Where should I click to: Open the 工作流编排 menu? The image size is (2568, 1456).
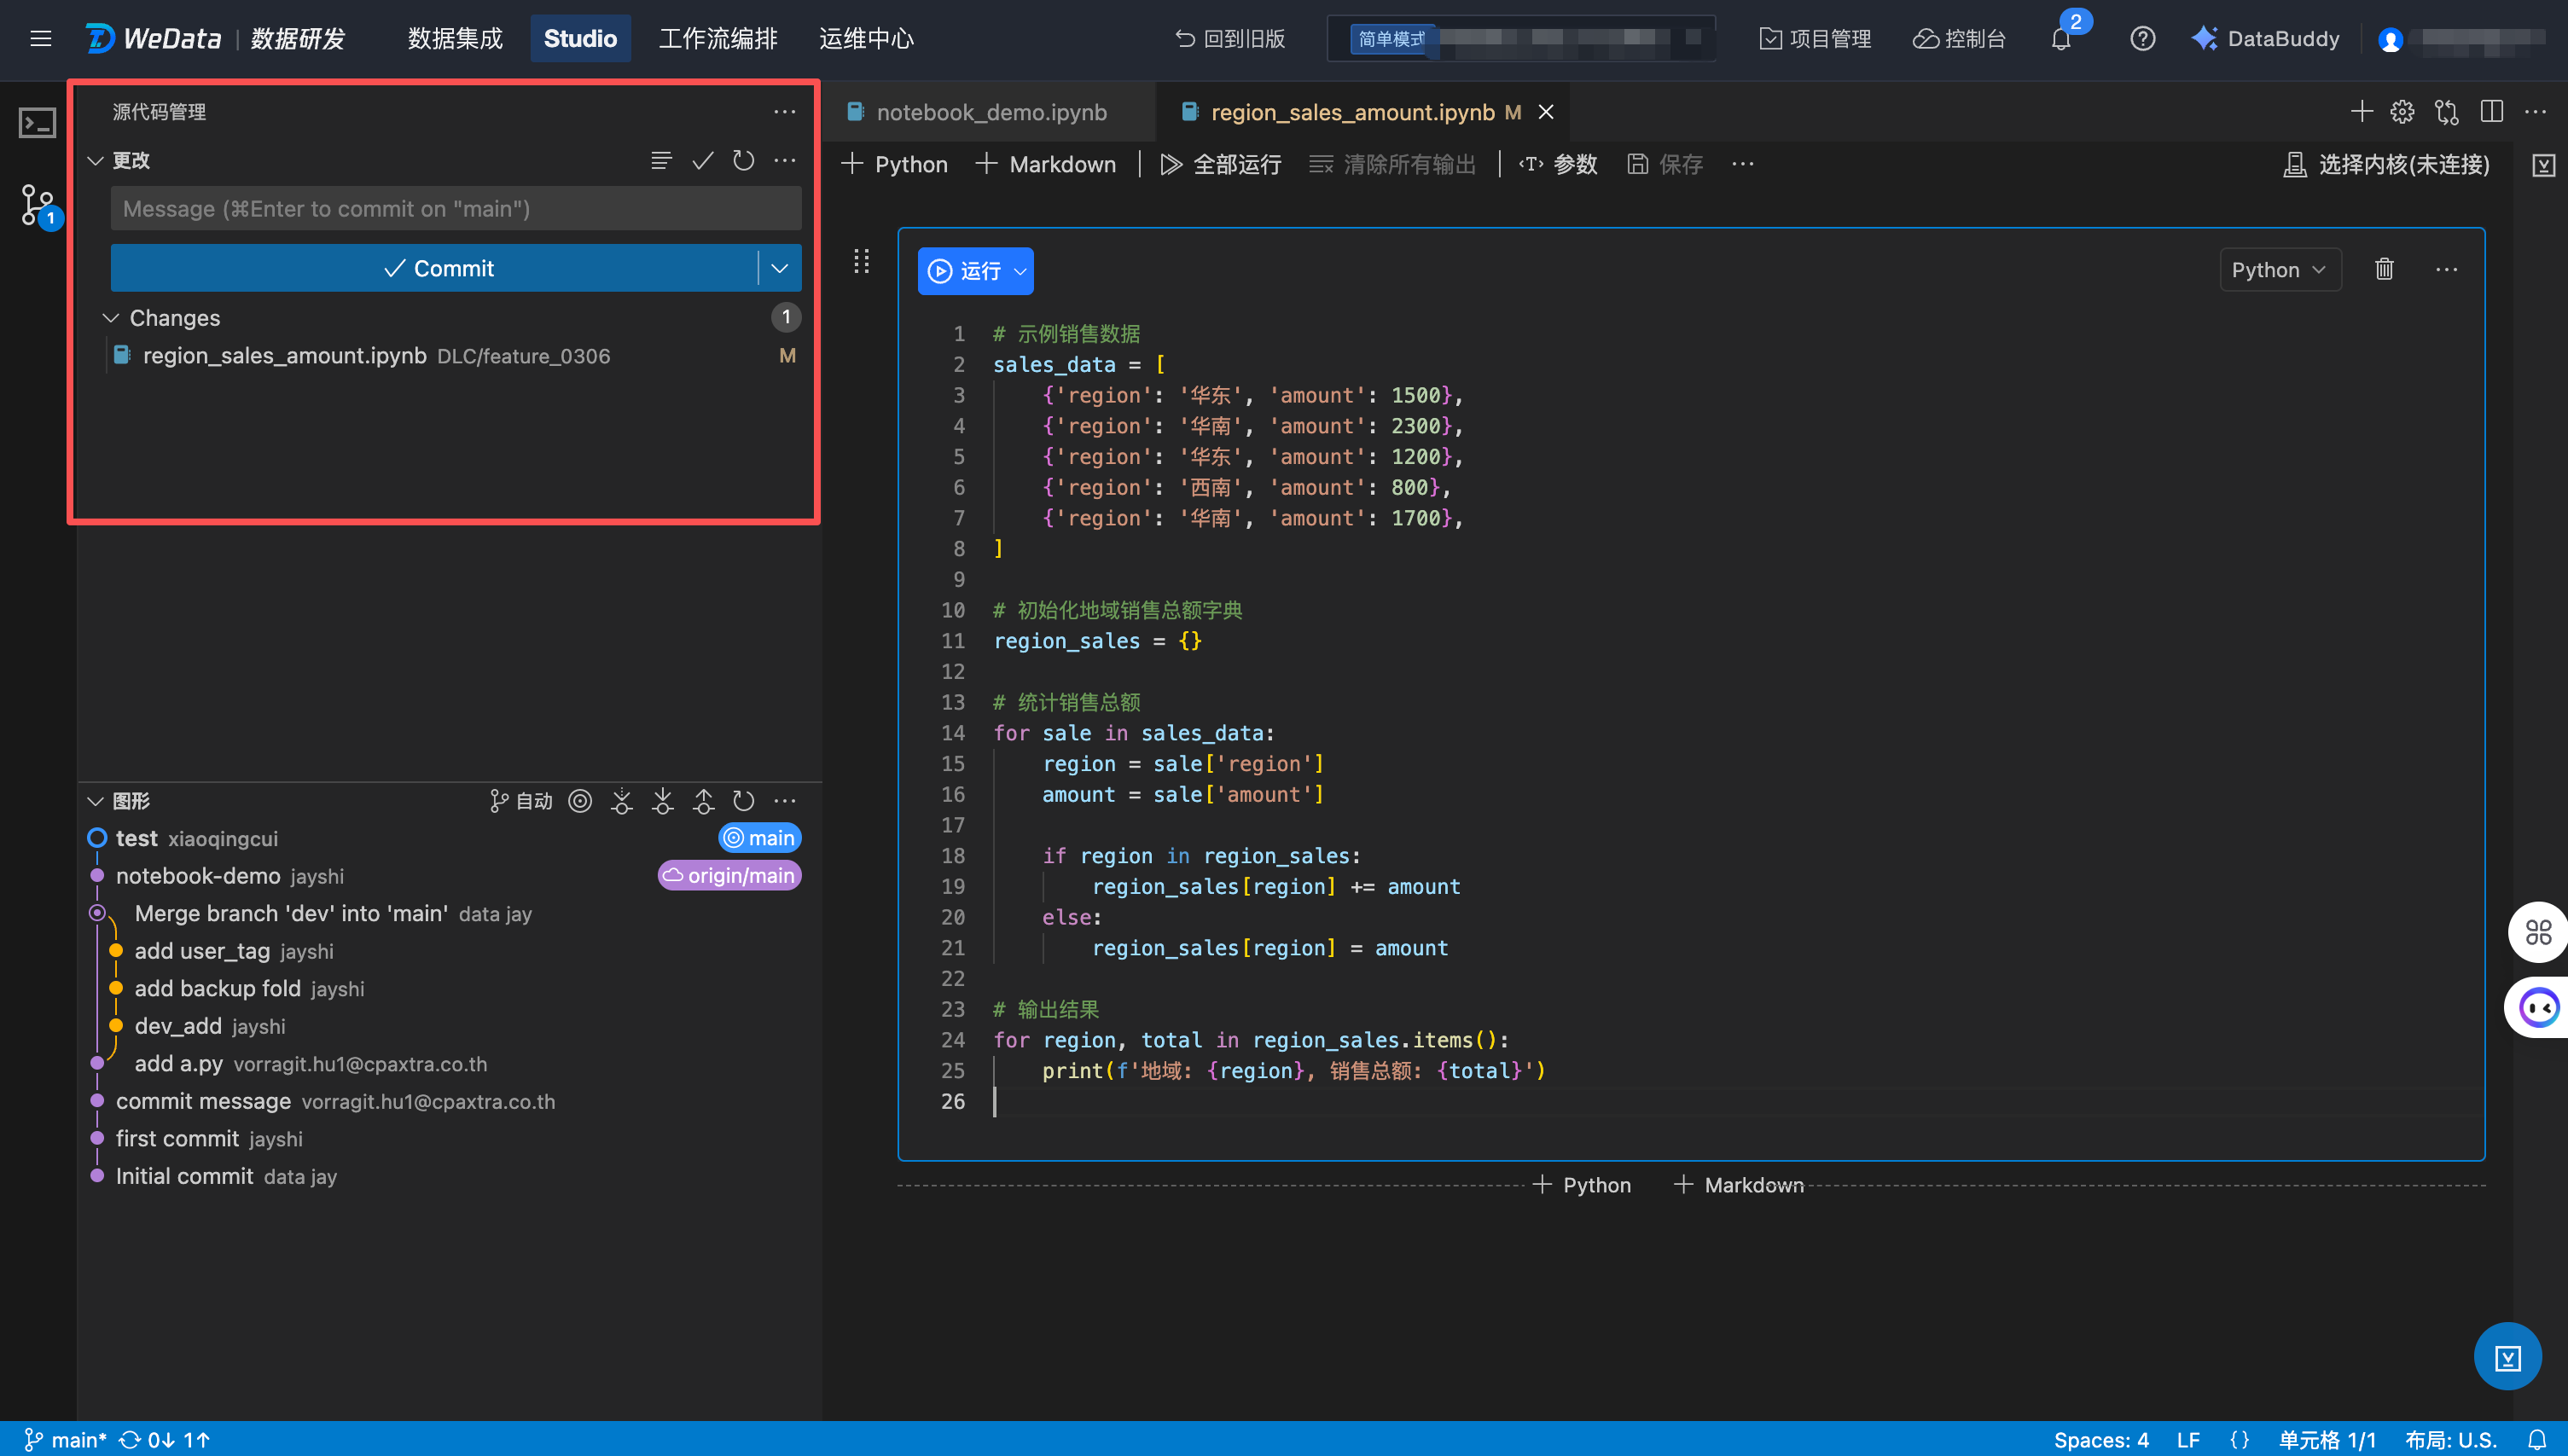tap(717, 39)
